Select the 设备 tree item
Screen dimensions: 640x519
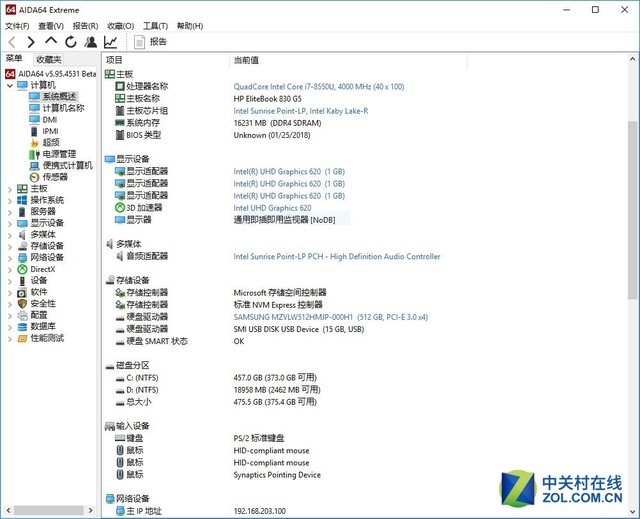[39, 280]
